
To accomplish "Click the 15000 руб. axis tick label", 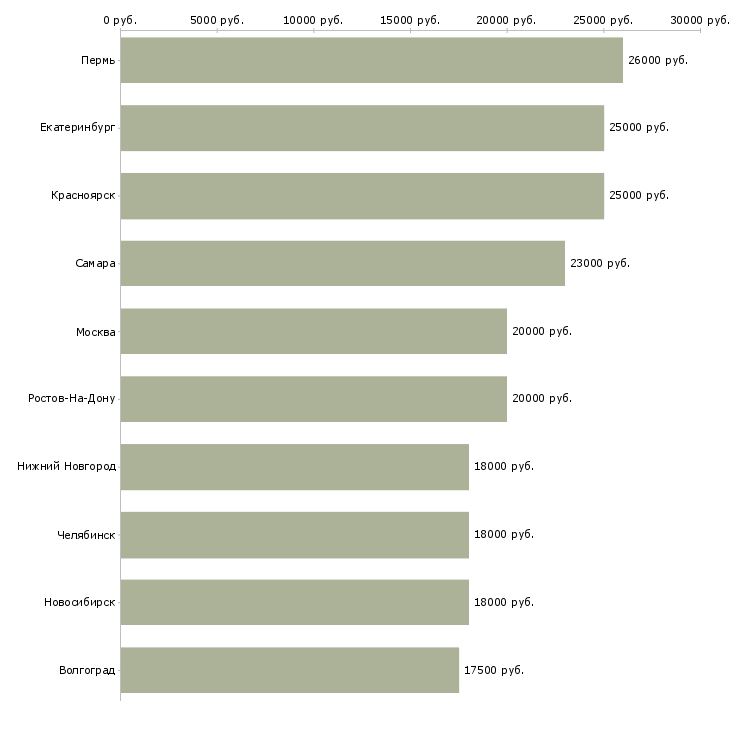I will point(410,20).
